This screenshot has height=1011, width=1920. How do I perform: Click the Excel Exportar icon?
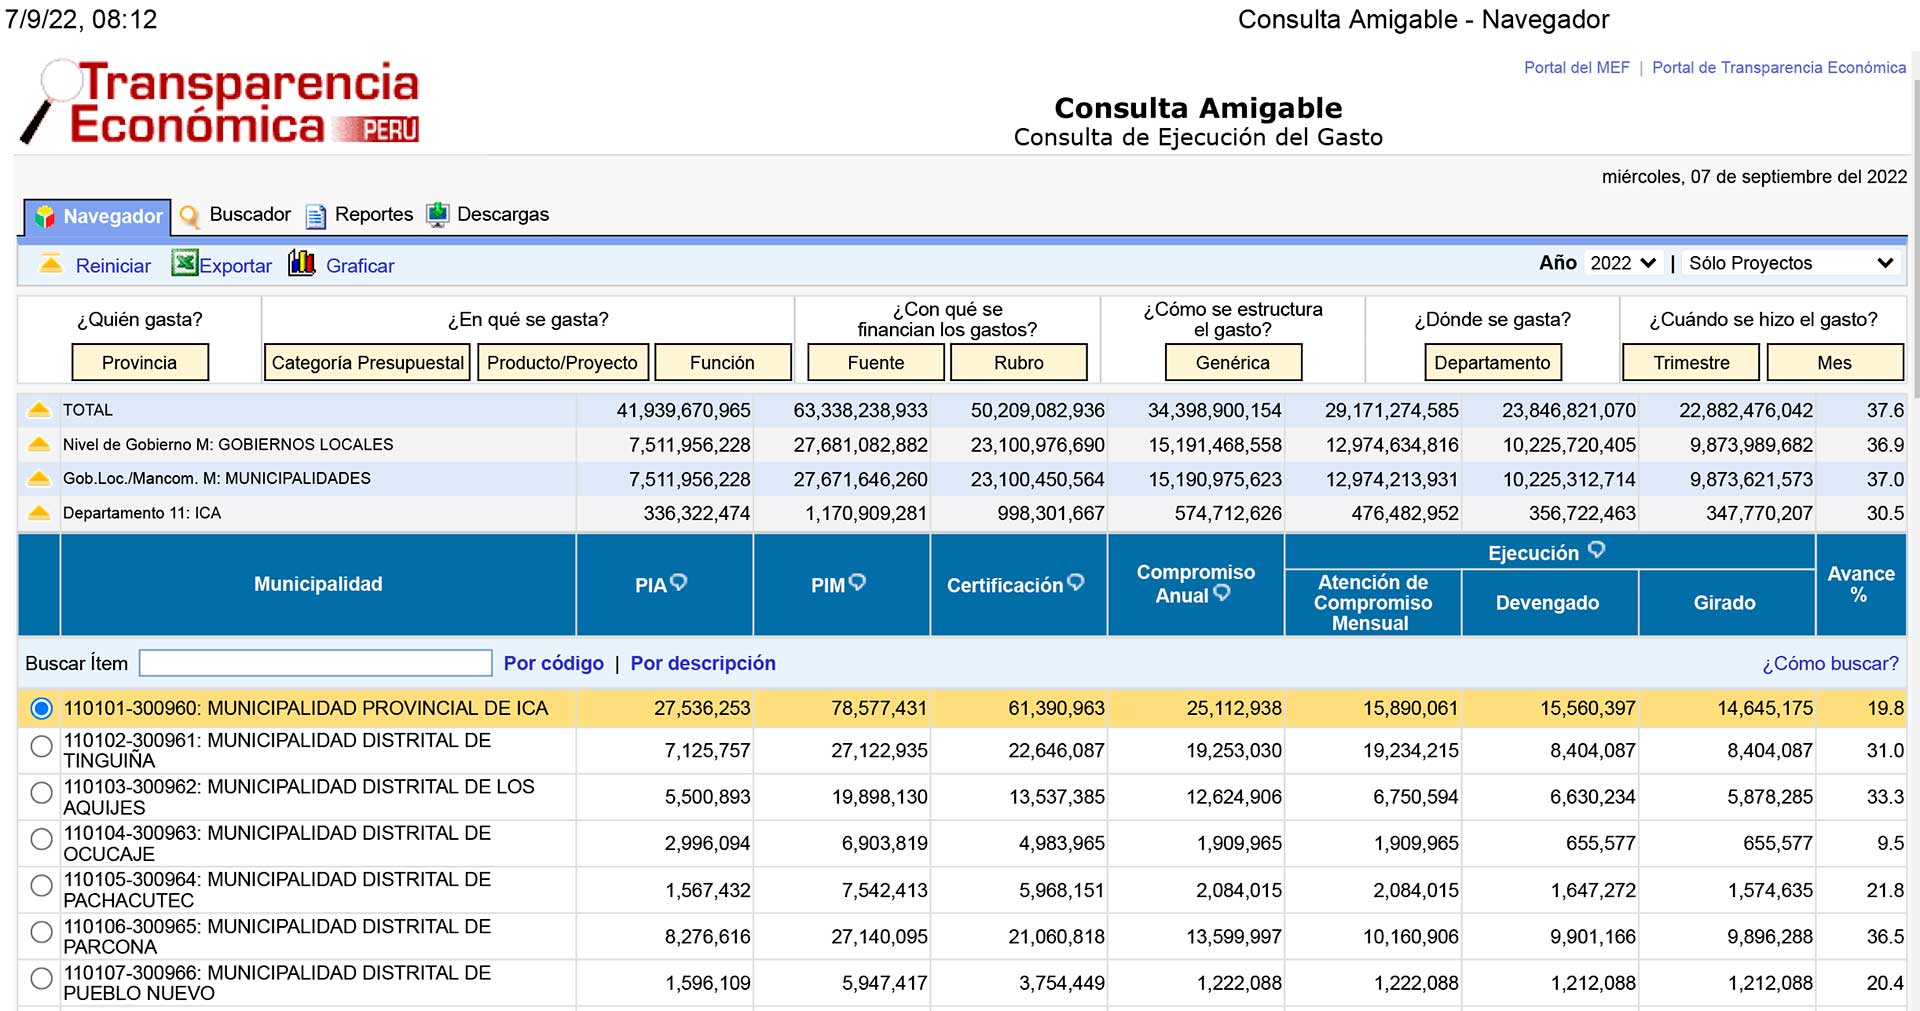point(184,263)
